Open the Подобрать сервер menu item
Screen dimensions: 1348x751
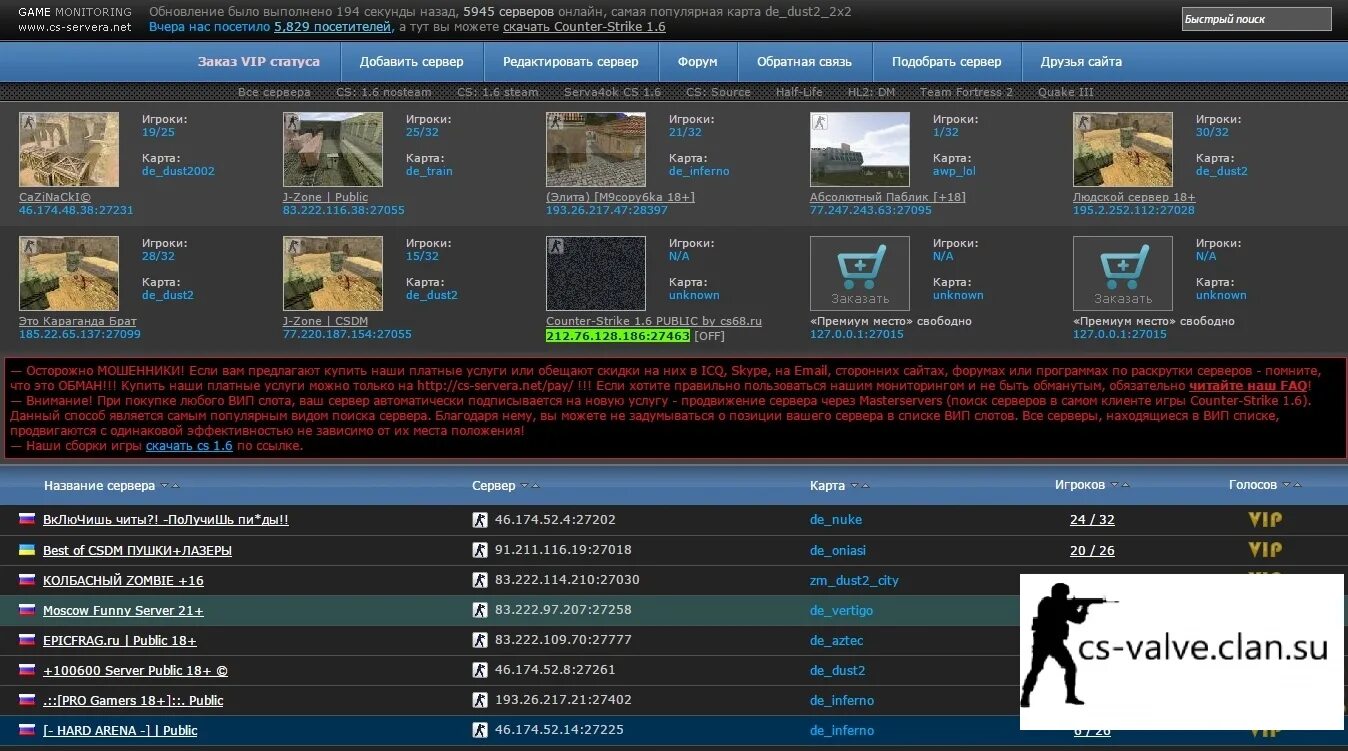947,62
